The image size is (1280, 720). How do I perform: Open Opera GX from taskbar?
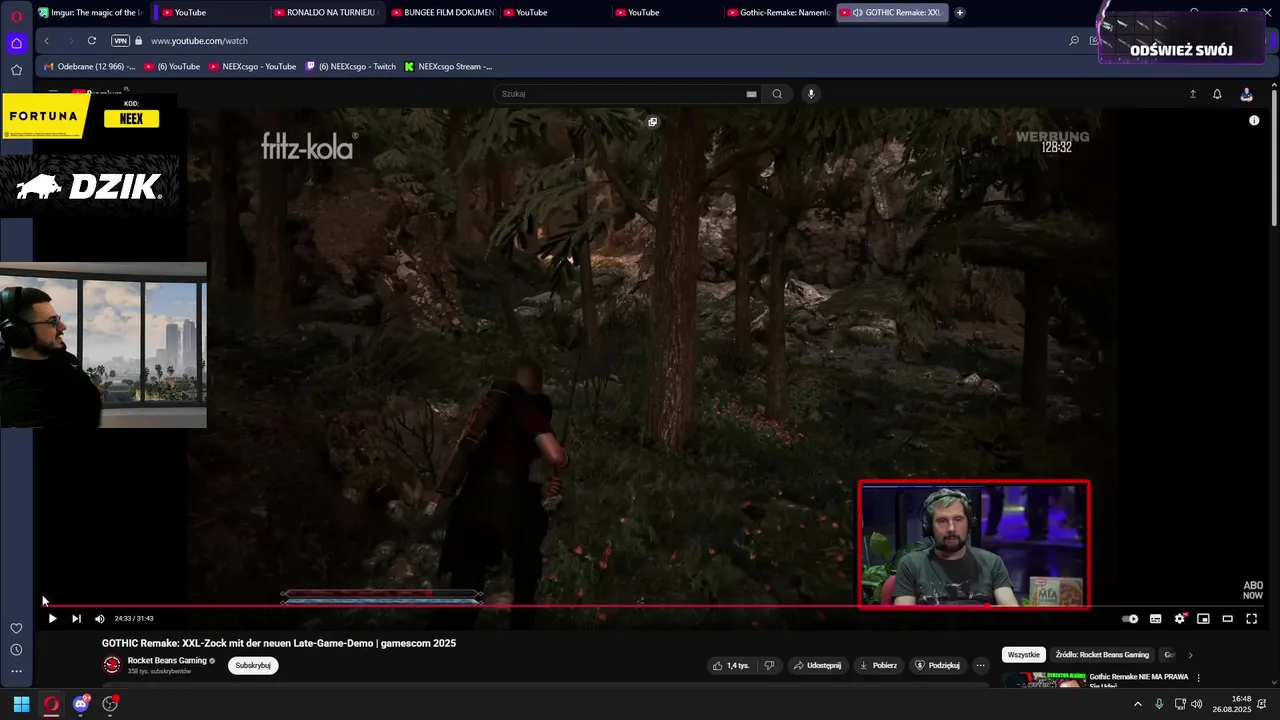51,704
